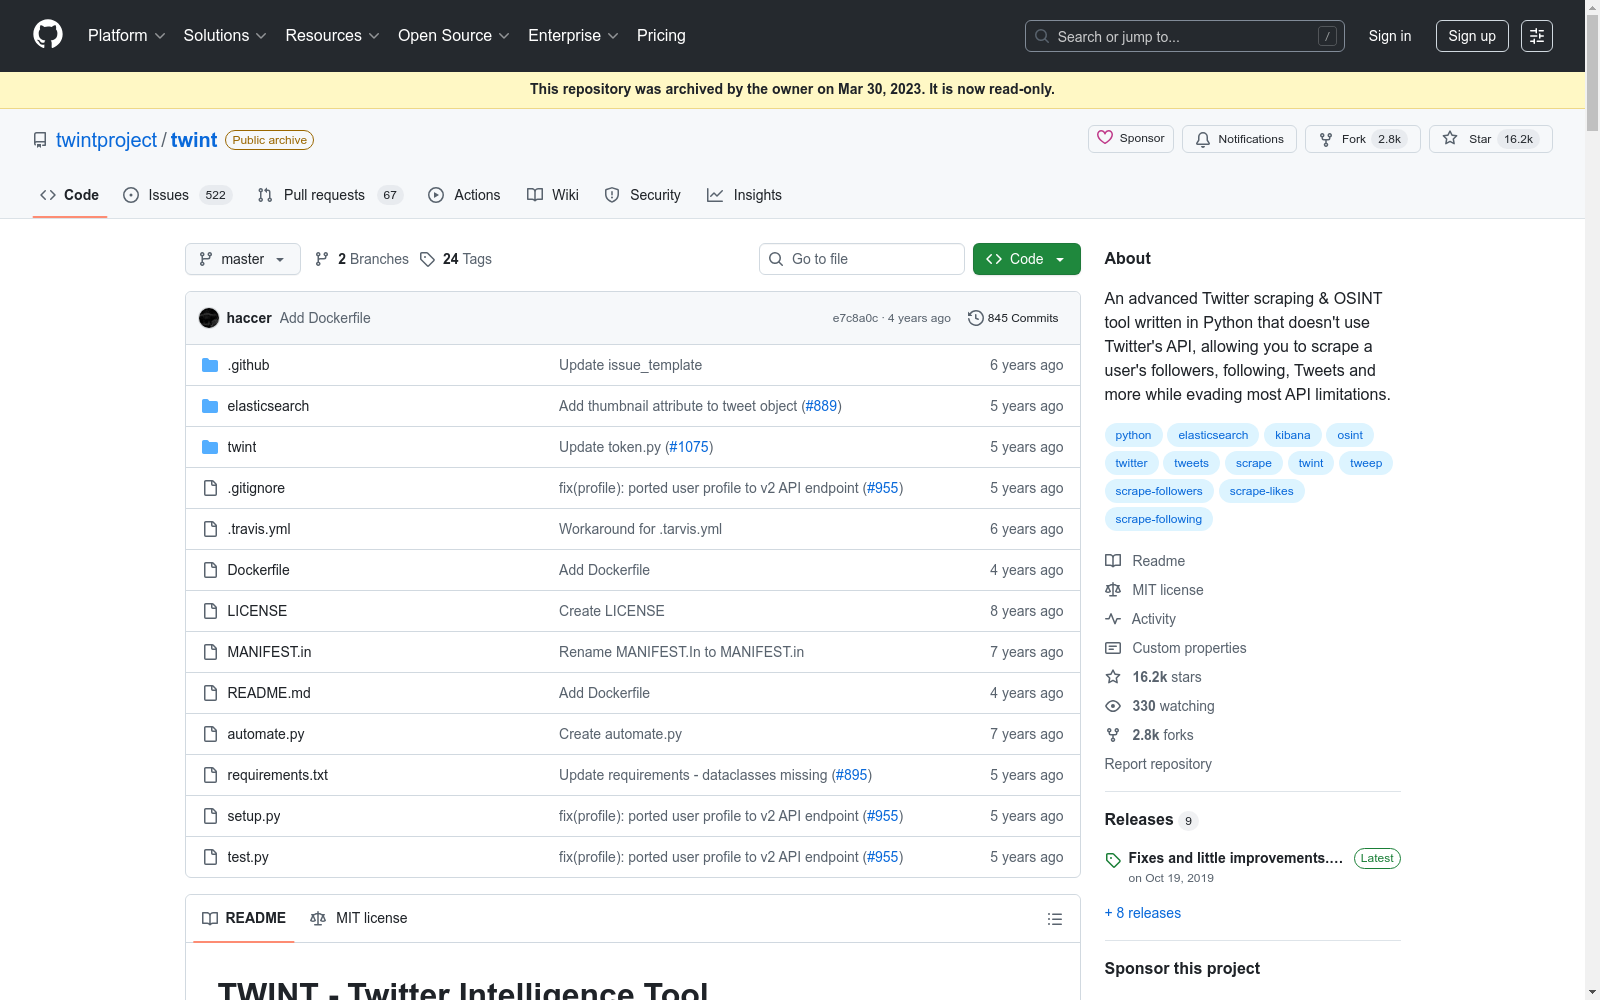Click the scrape-followers topic tag
Screen dimensions: 1600x1000
1159,491
